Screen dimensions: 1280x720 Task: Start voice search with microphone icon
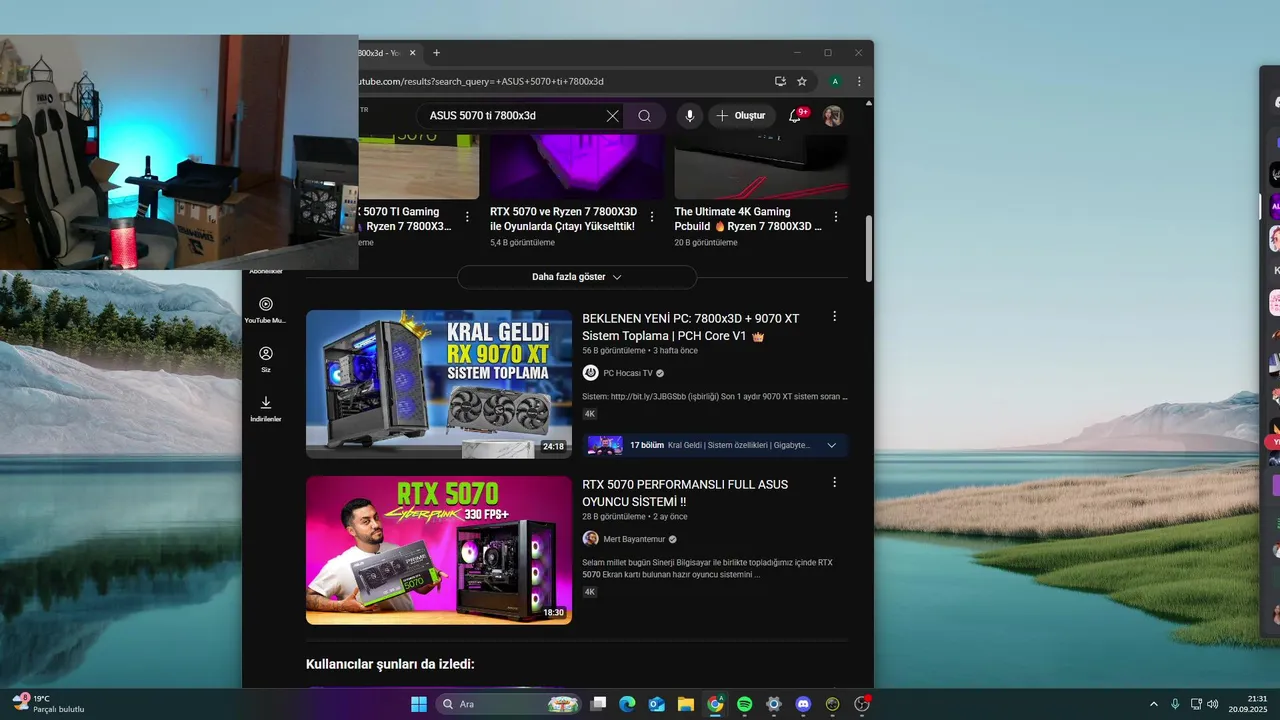pyautogui.click(x=689, y=116)
